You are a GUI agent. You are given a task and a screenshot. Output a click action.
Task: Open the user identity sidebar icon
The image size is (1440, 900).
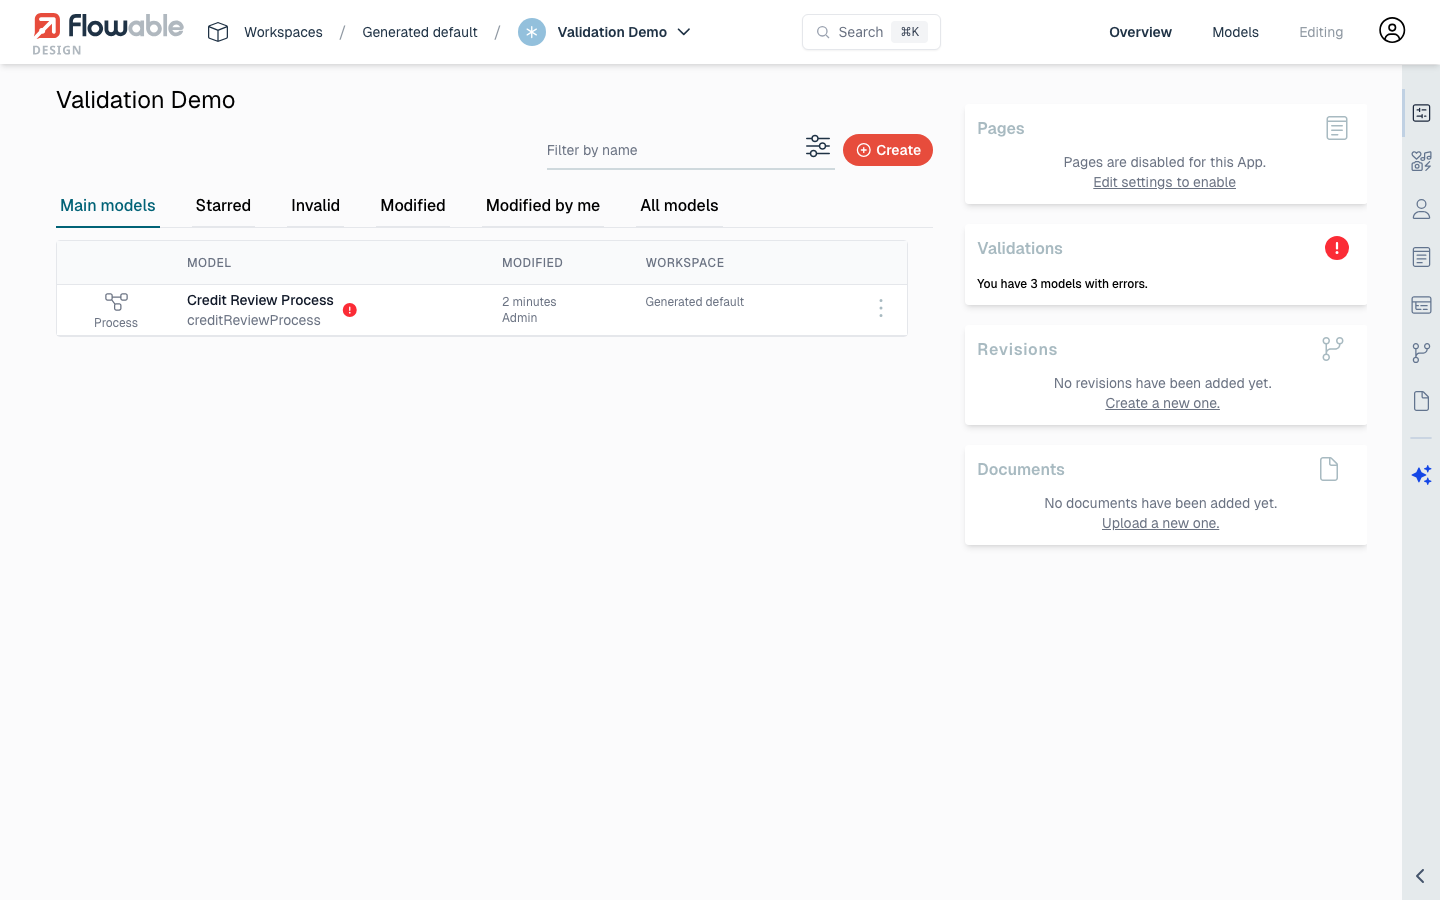tap(1421, 209)
